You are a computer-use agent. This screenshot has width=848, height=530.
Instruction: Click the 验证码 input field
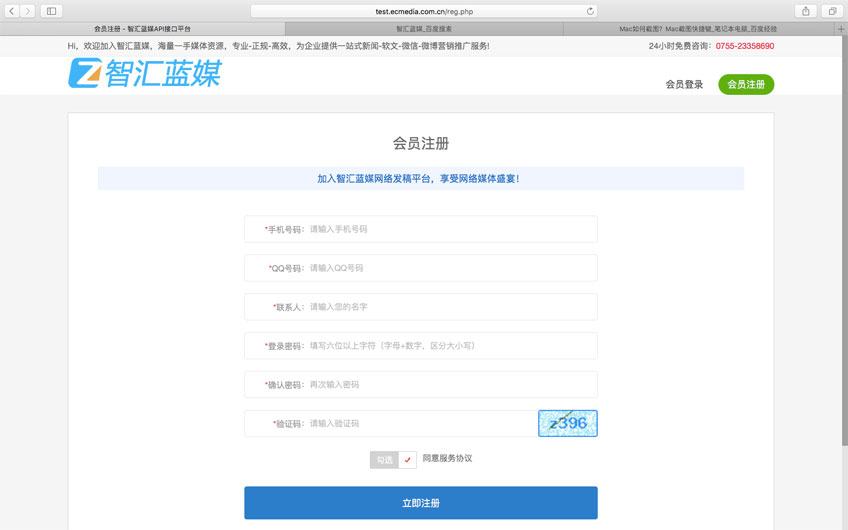click(420, 424)
